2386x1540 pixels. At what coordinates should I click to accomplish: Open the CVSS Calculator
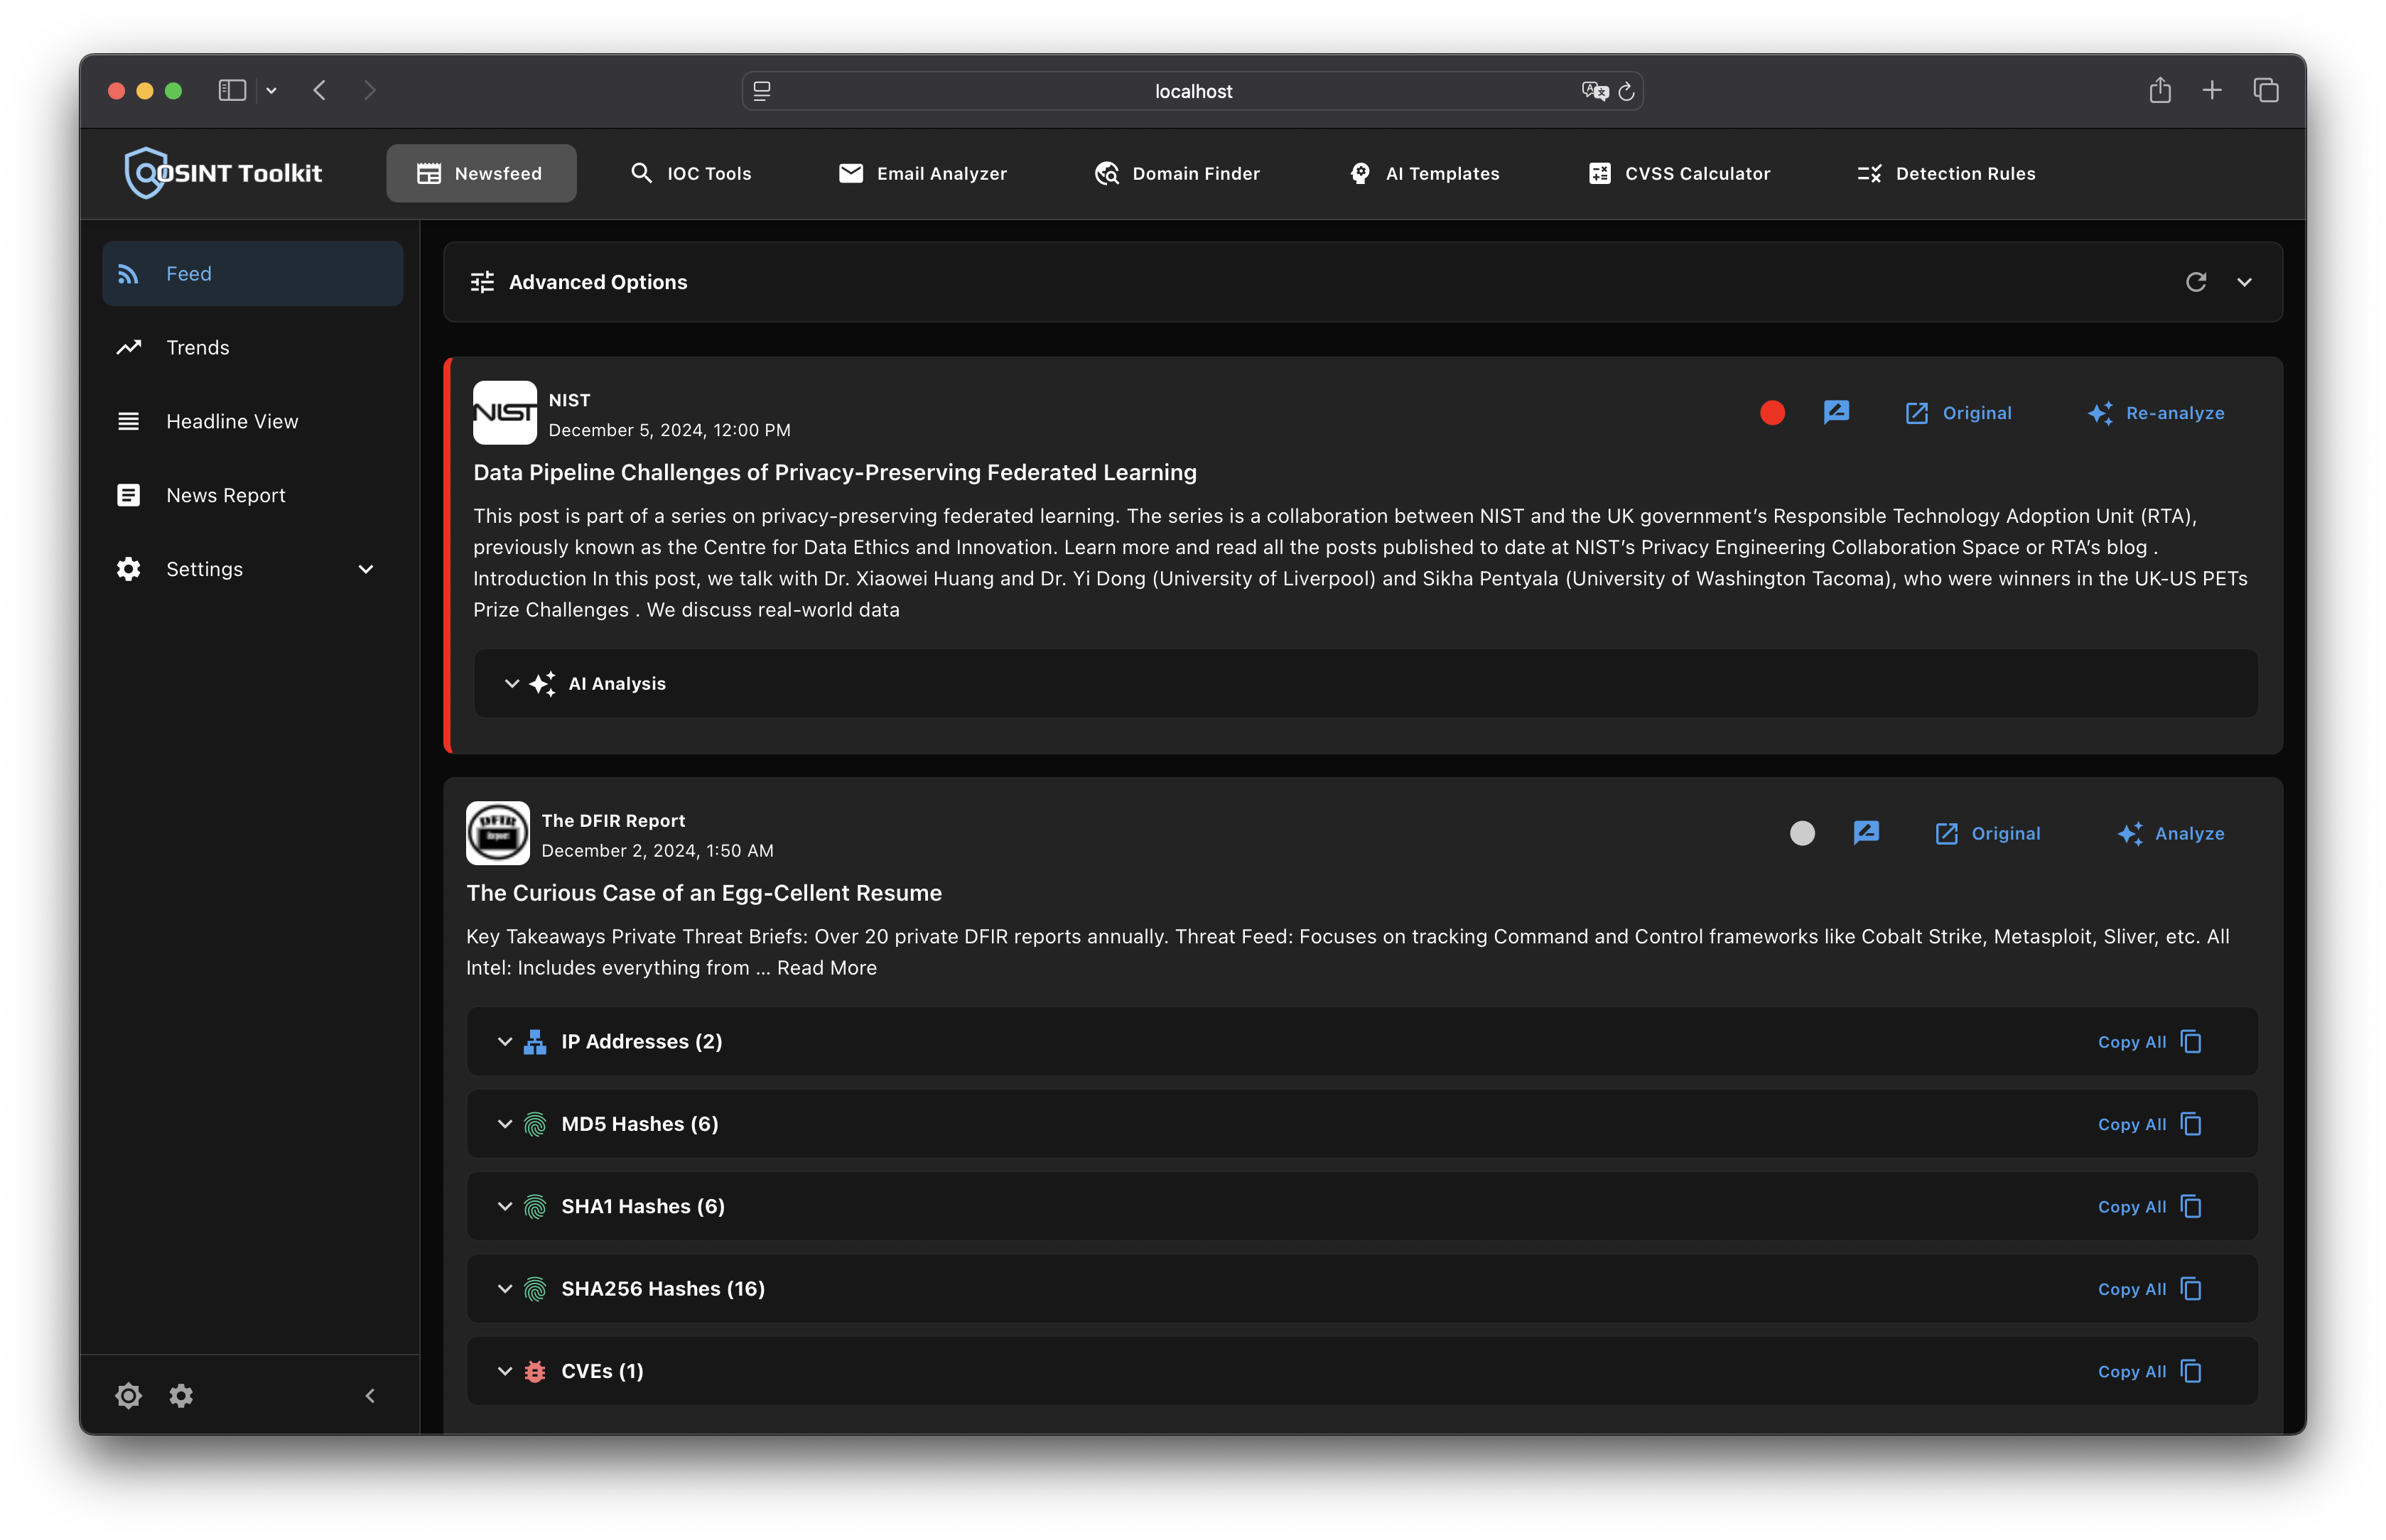tap(1679, 173)
